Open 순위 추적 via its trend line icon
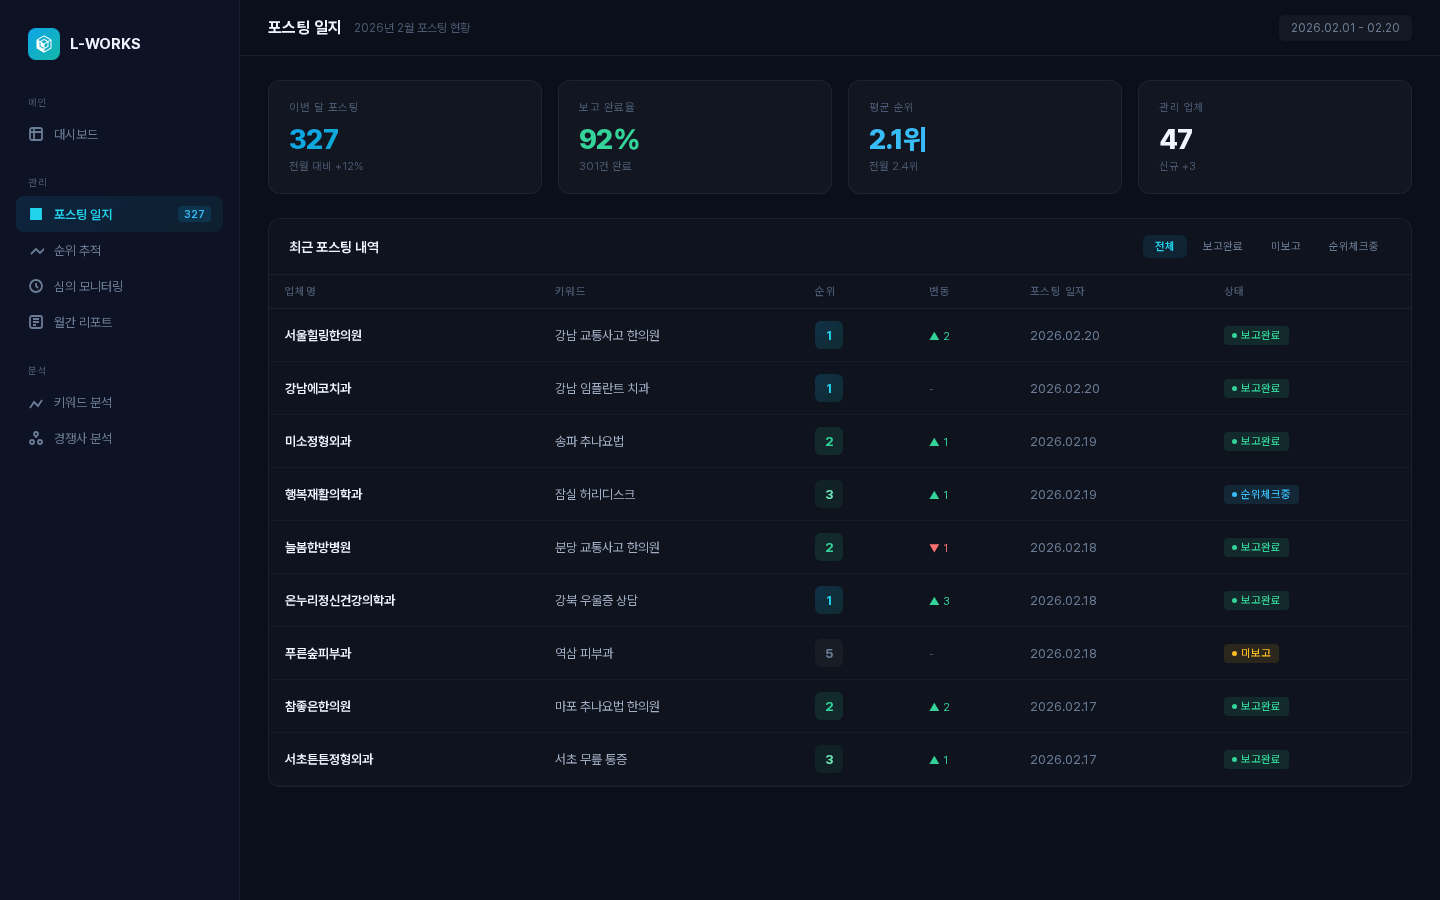 pyautogui.click(x=37, y=250)
